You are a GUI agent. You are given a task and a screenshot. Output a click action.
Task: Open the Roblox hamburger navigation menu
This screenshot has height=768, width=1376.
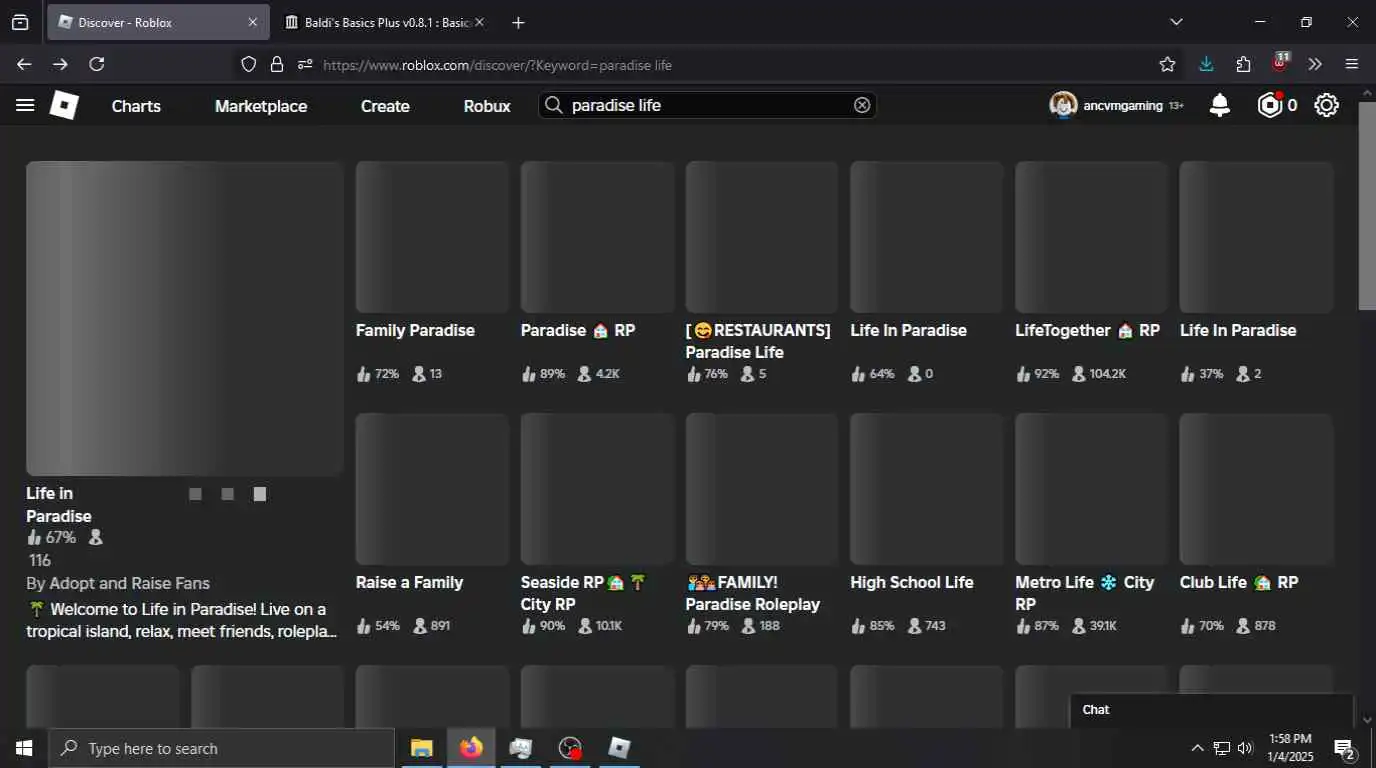(x=25, y=105)
